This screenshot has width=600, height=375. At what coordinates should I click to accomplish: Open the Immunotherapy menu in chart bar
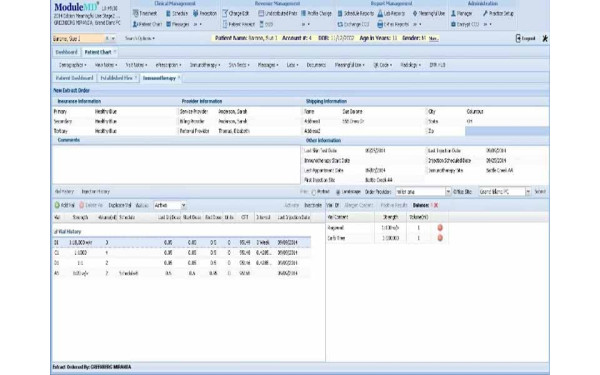point(205,65)
